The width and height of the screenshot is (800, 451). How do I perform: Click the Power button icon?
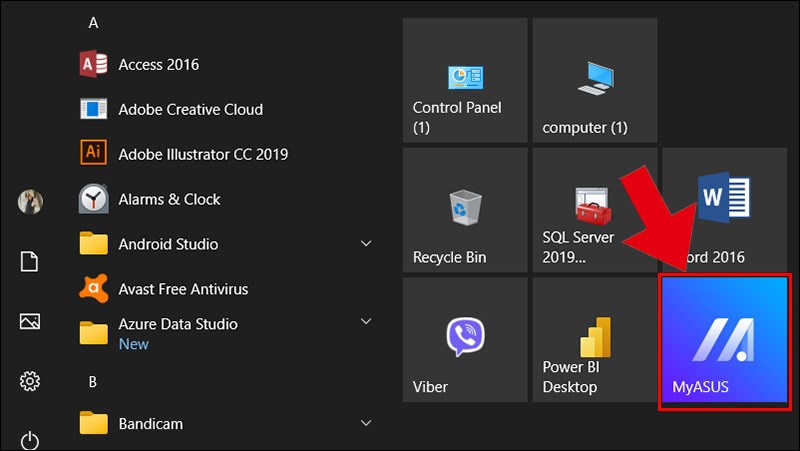(30, 441)
